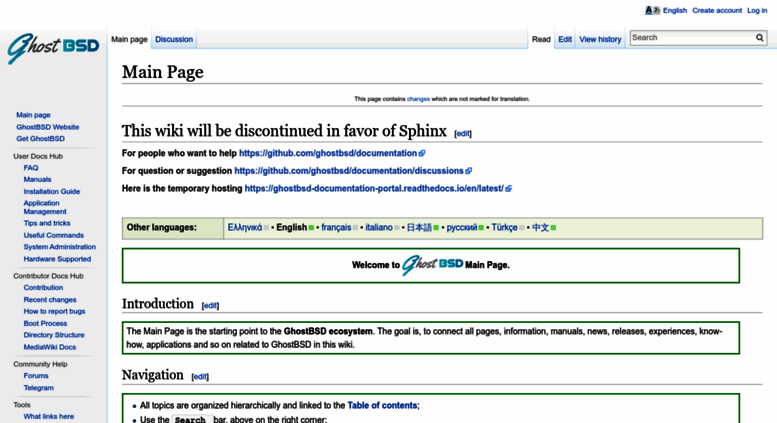
Task: Edit the Navigation section
Action: 200,377
